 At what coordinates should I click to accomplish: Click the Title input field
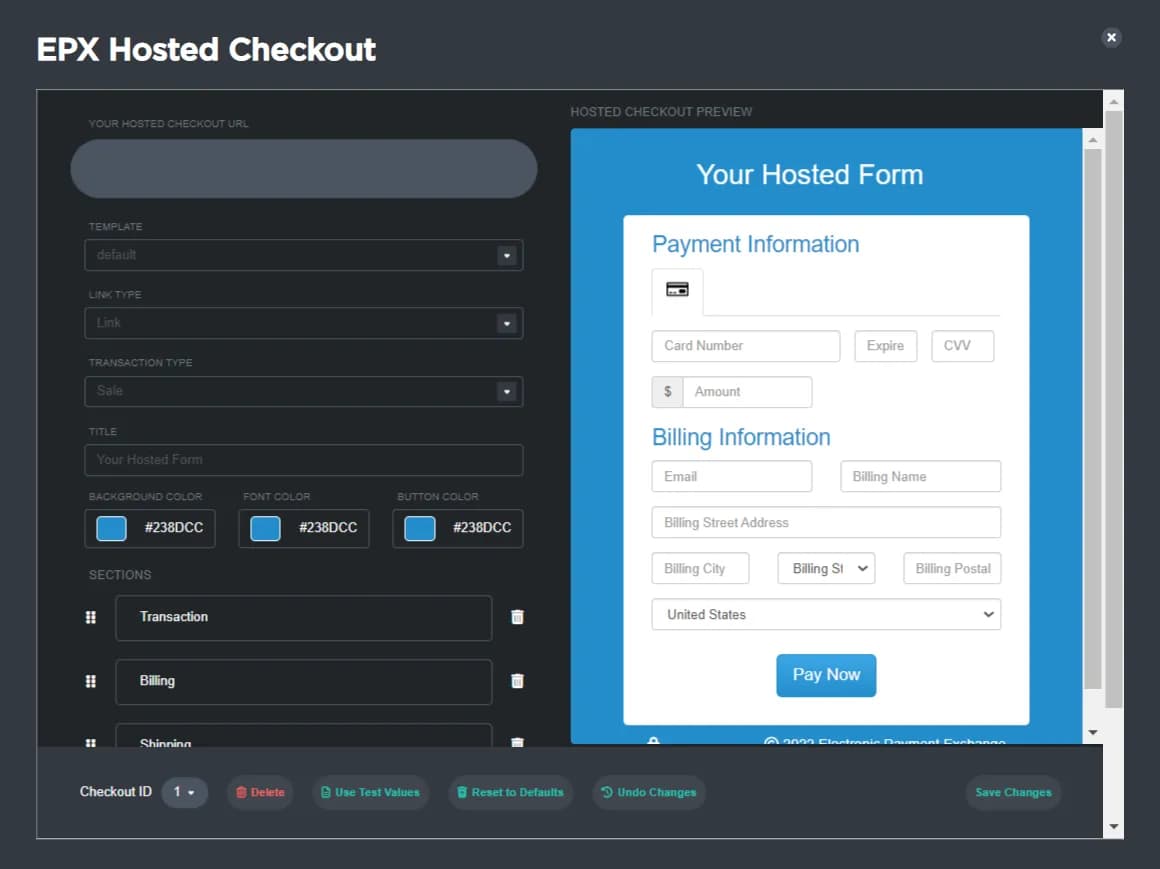303,460
